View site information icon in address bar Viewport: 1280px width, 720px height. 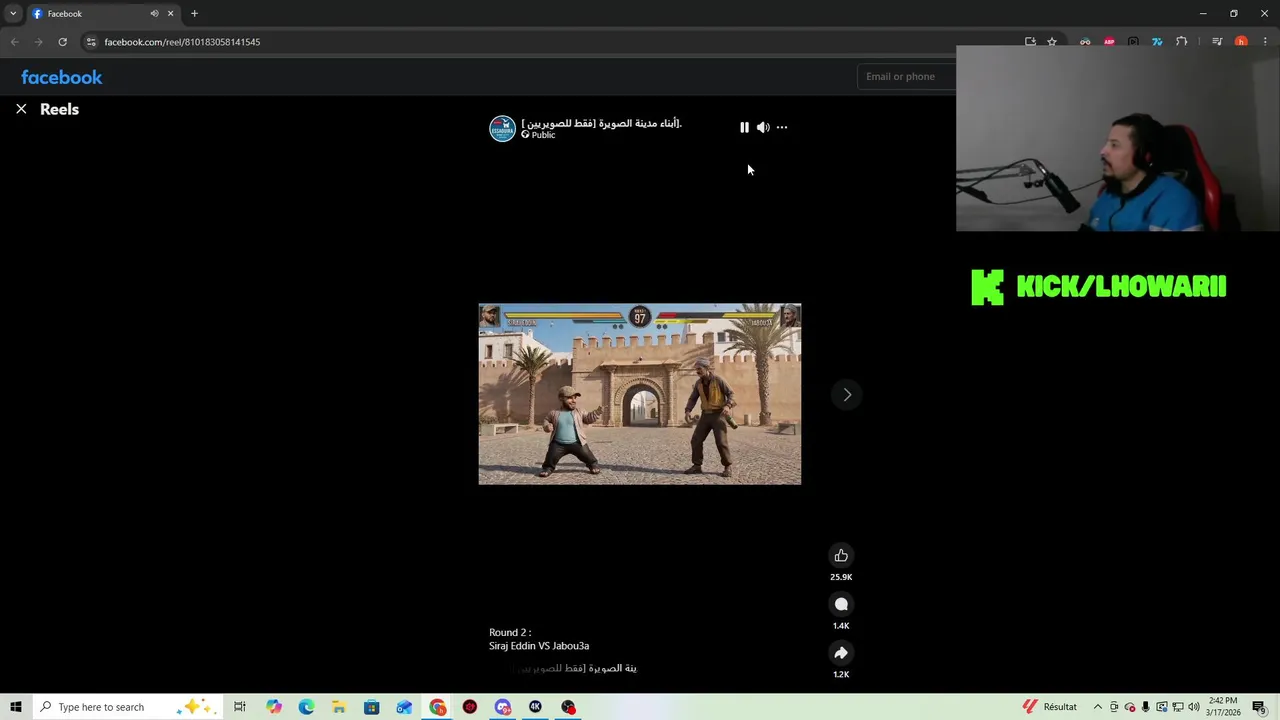click(x=91, y=42)
